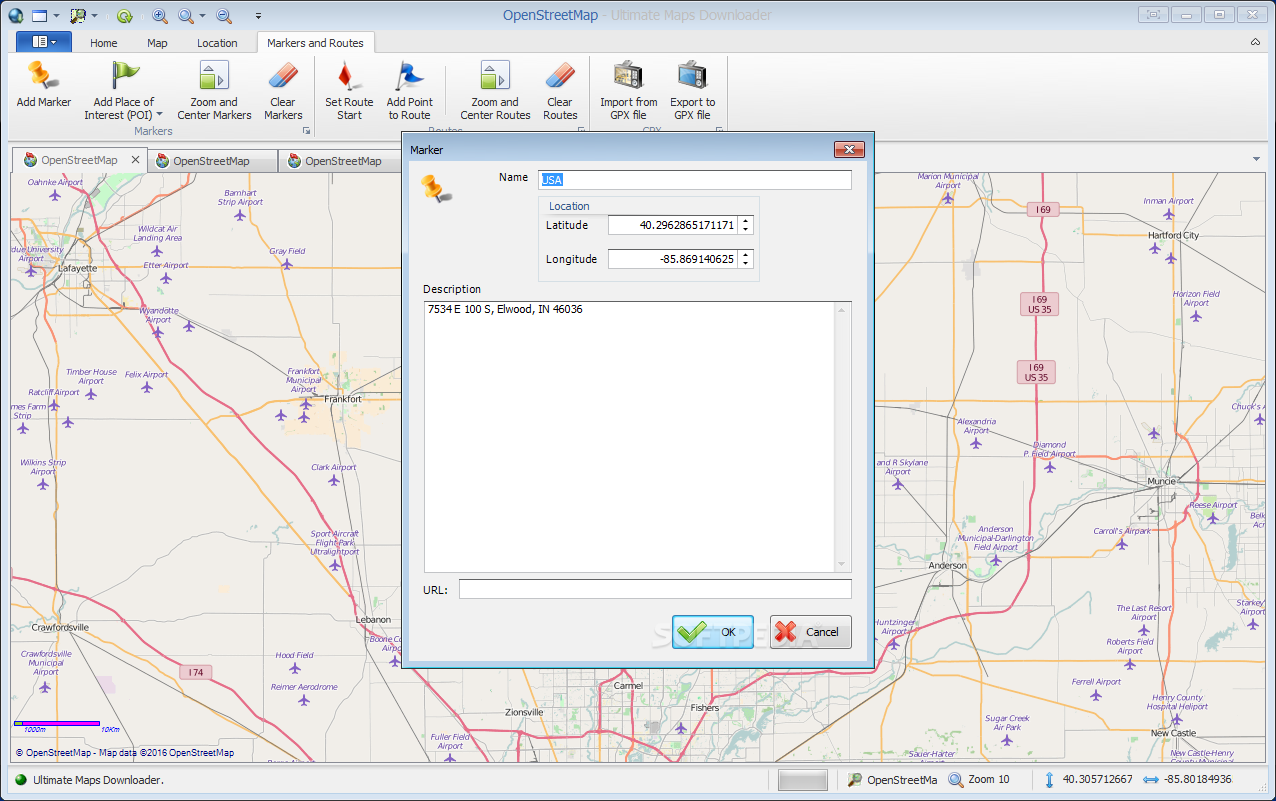Open Add Place of Interest (POI)
This screenshot has width=1276, height=801.
pyautogui.click(x=124, y=90)
